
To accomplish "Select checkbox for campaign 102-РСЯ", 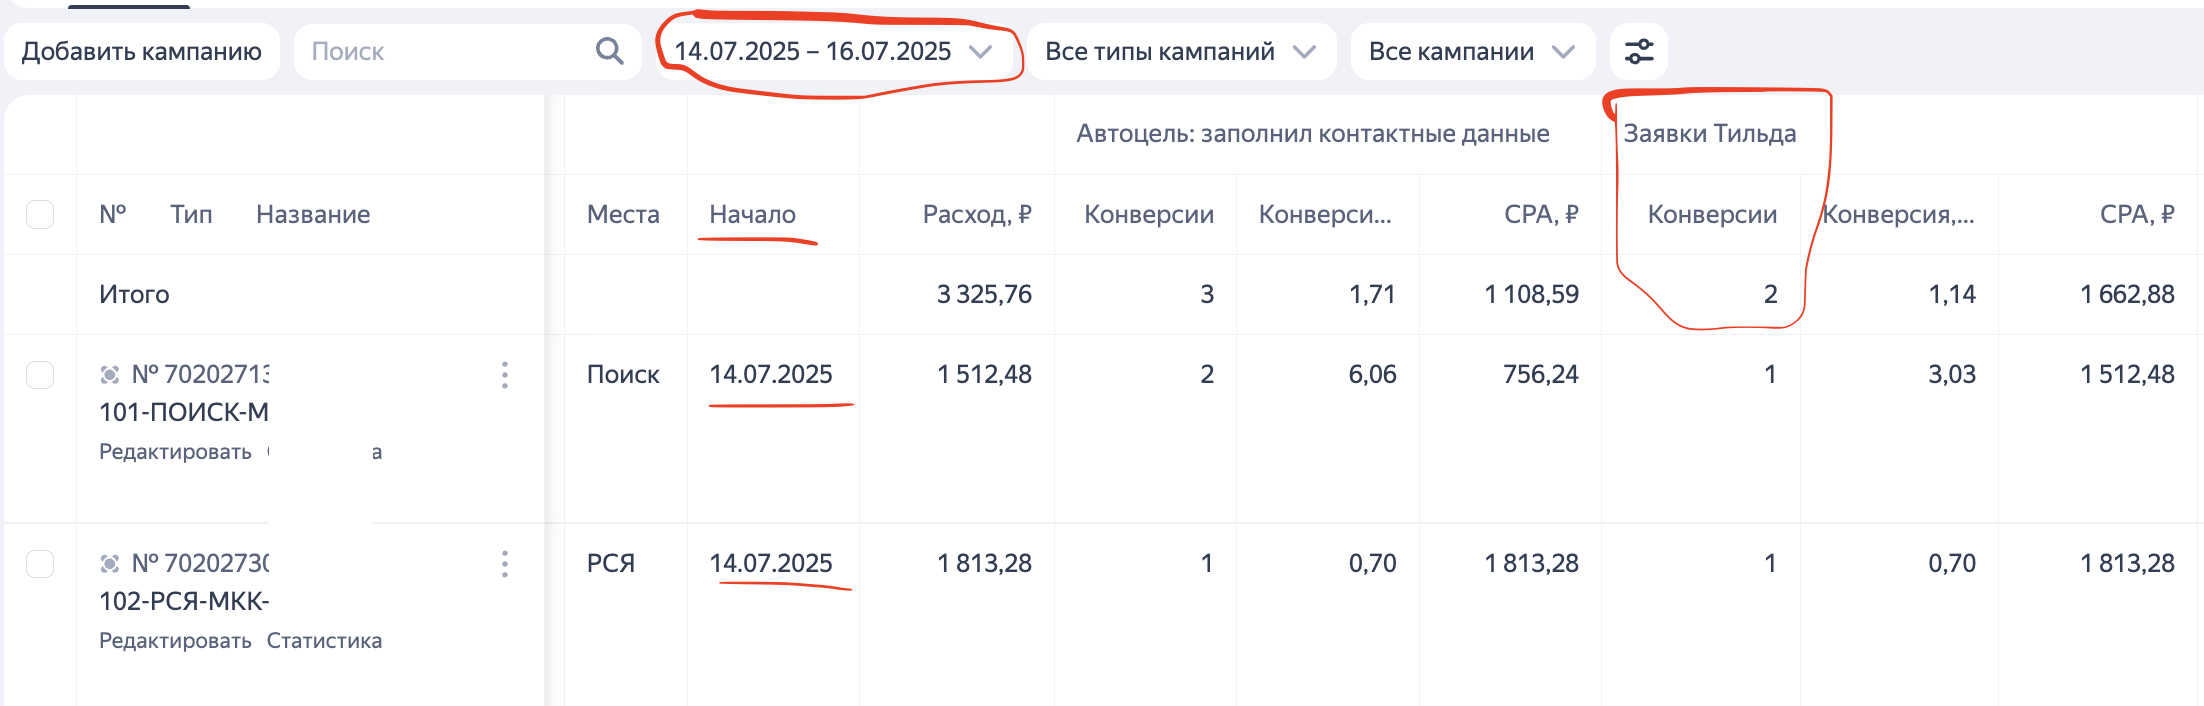I will [x=40, y=564].
